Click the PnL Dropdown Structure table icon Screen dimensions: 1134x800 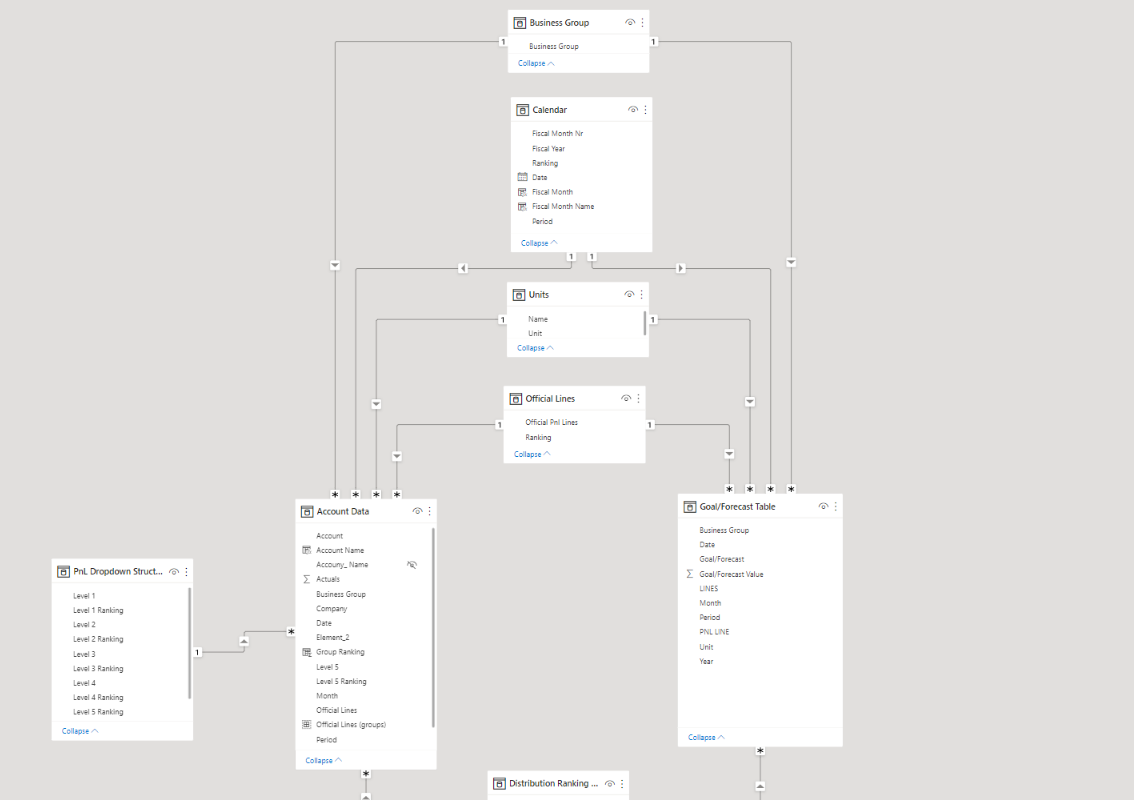coord(63,572)
